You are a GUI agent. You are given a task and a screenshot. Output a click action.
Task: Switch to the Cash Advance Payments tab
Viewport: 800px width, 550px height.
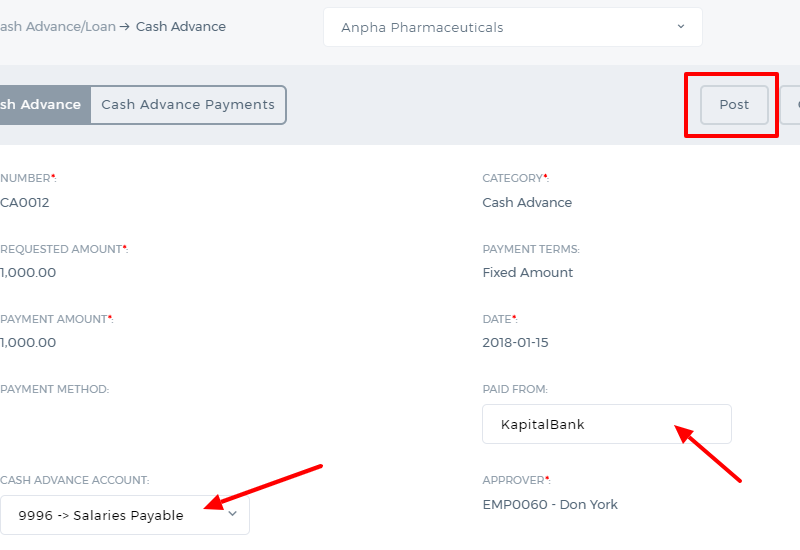click(x=188, y=105)
